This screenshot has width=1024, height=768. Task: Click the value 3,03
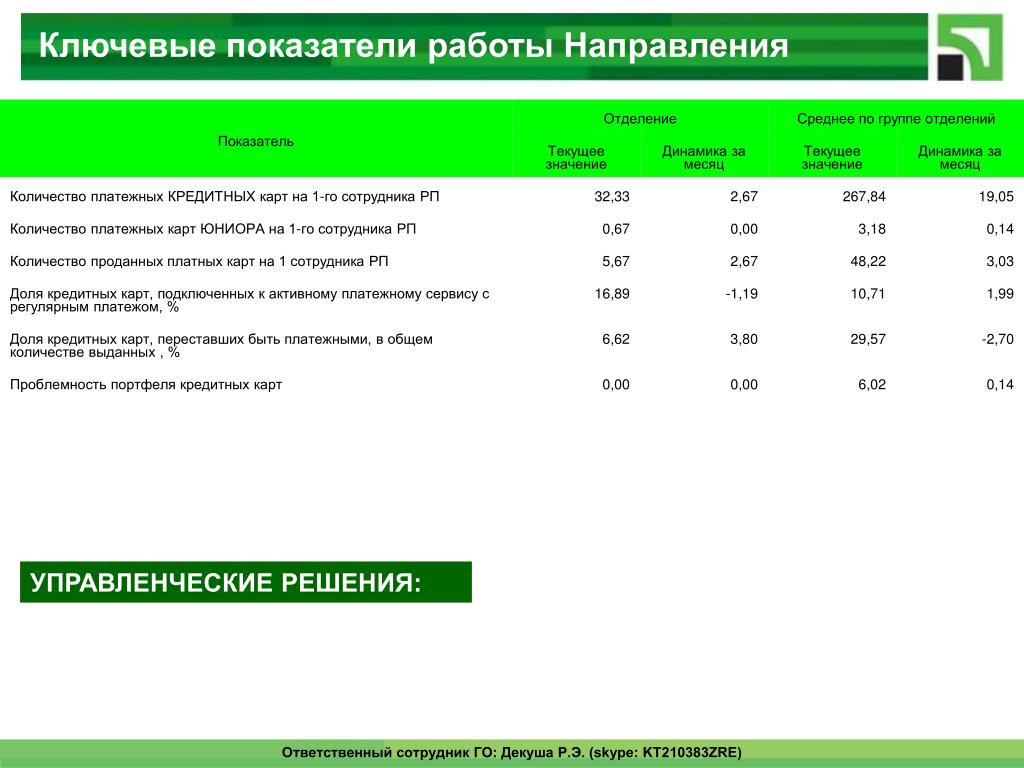1000,262
